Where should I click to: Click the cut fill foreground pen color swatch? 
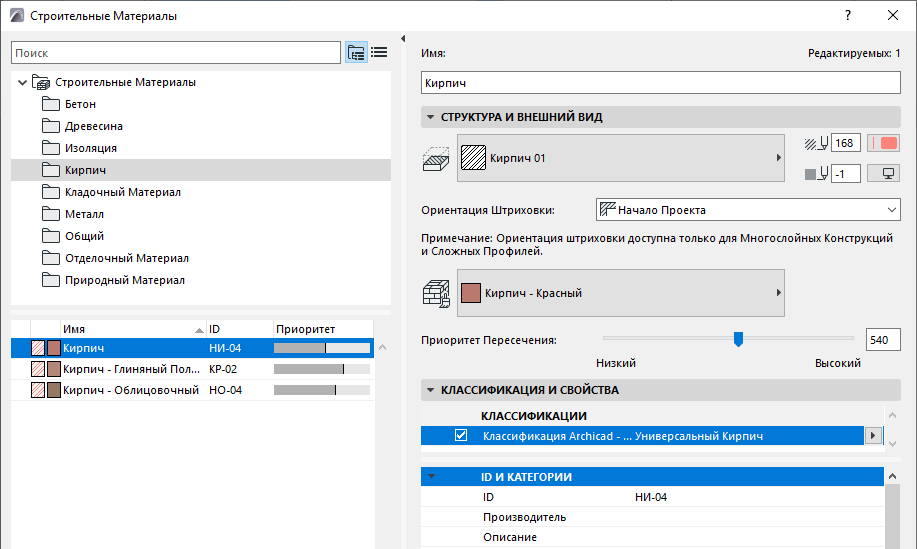pos(885,143)
